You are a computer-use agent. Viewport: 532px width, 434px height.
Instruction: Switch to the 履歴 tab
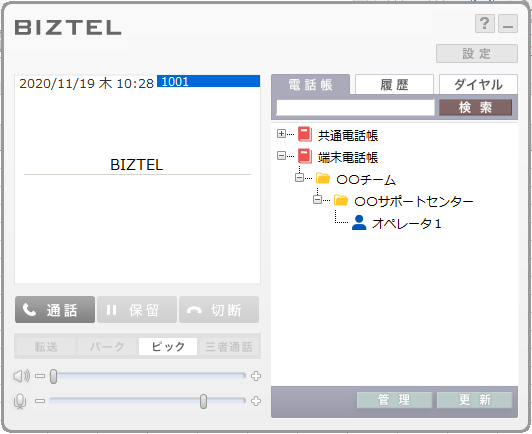pos(394,84)
